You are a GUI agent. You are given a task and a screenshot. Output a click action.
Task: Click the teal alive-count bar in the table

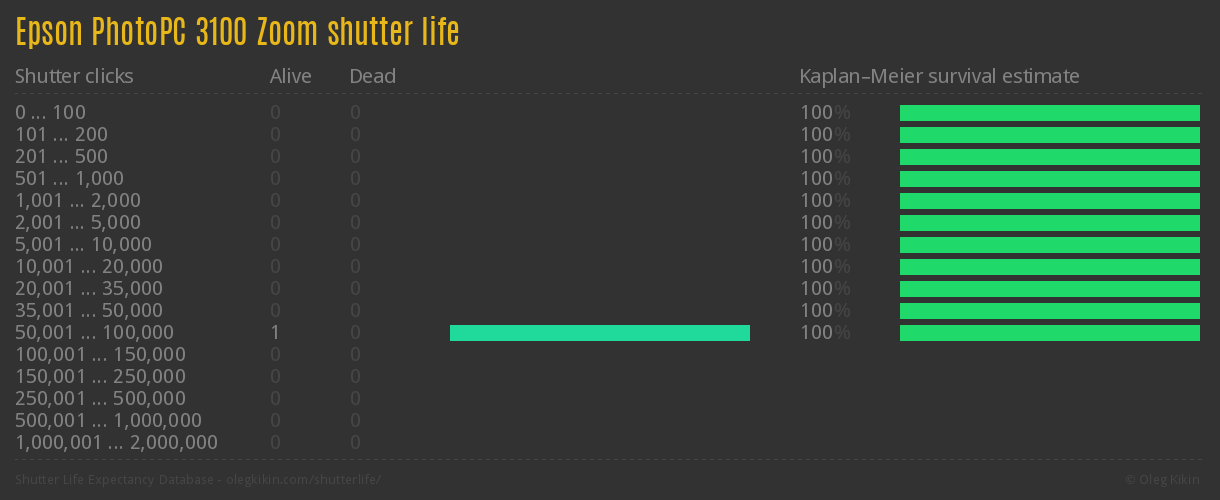point(599,333)
